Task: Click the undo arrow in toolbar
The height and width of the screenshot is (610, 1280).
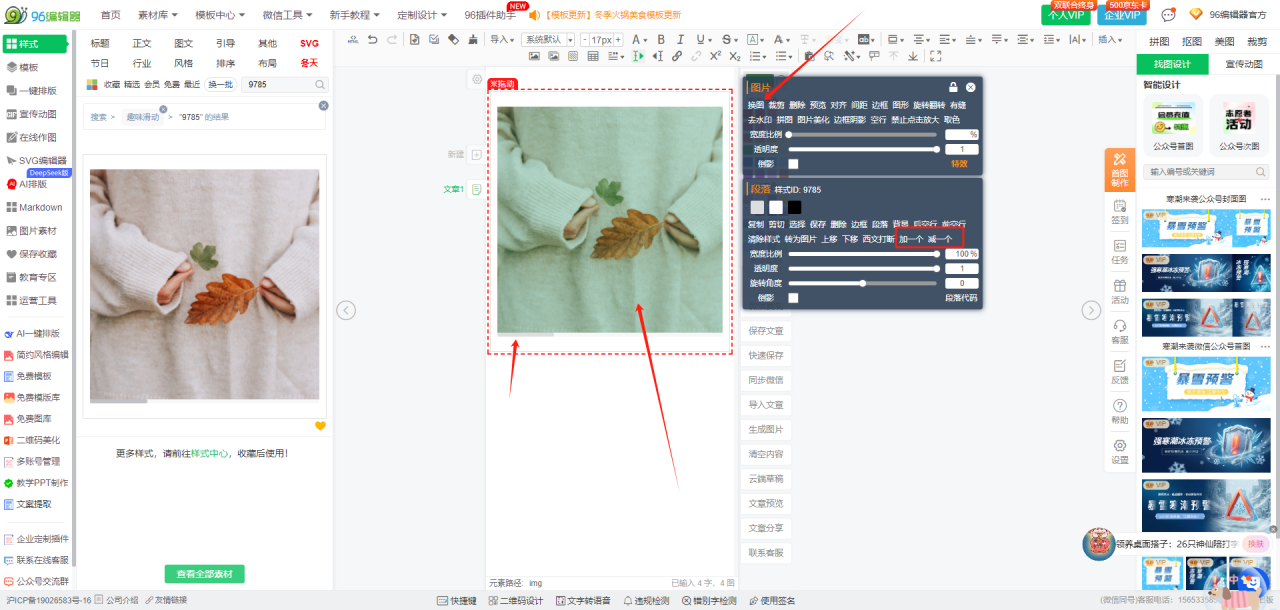Action: (372, 39)
